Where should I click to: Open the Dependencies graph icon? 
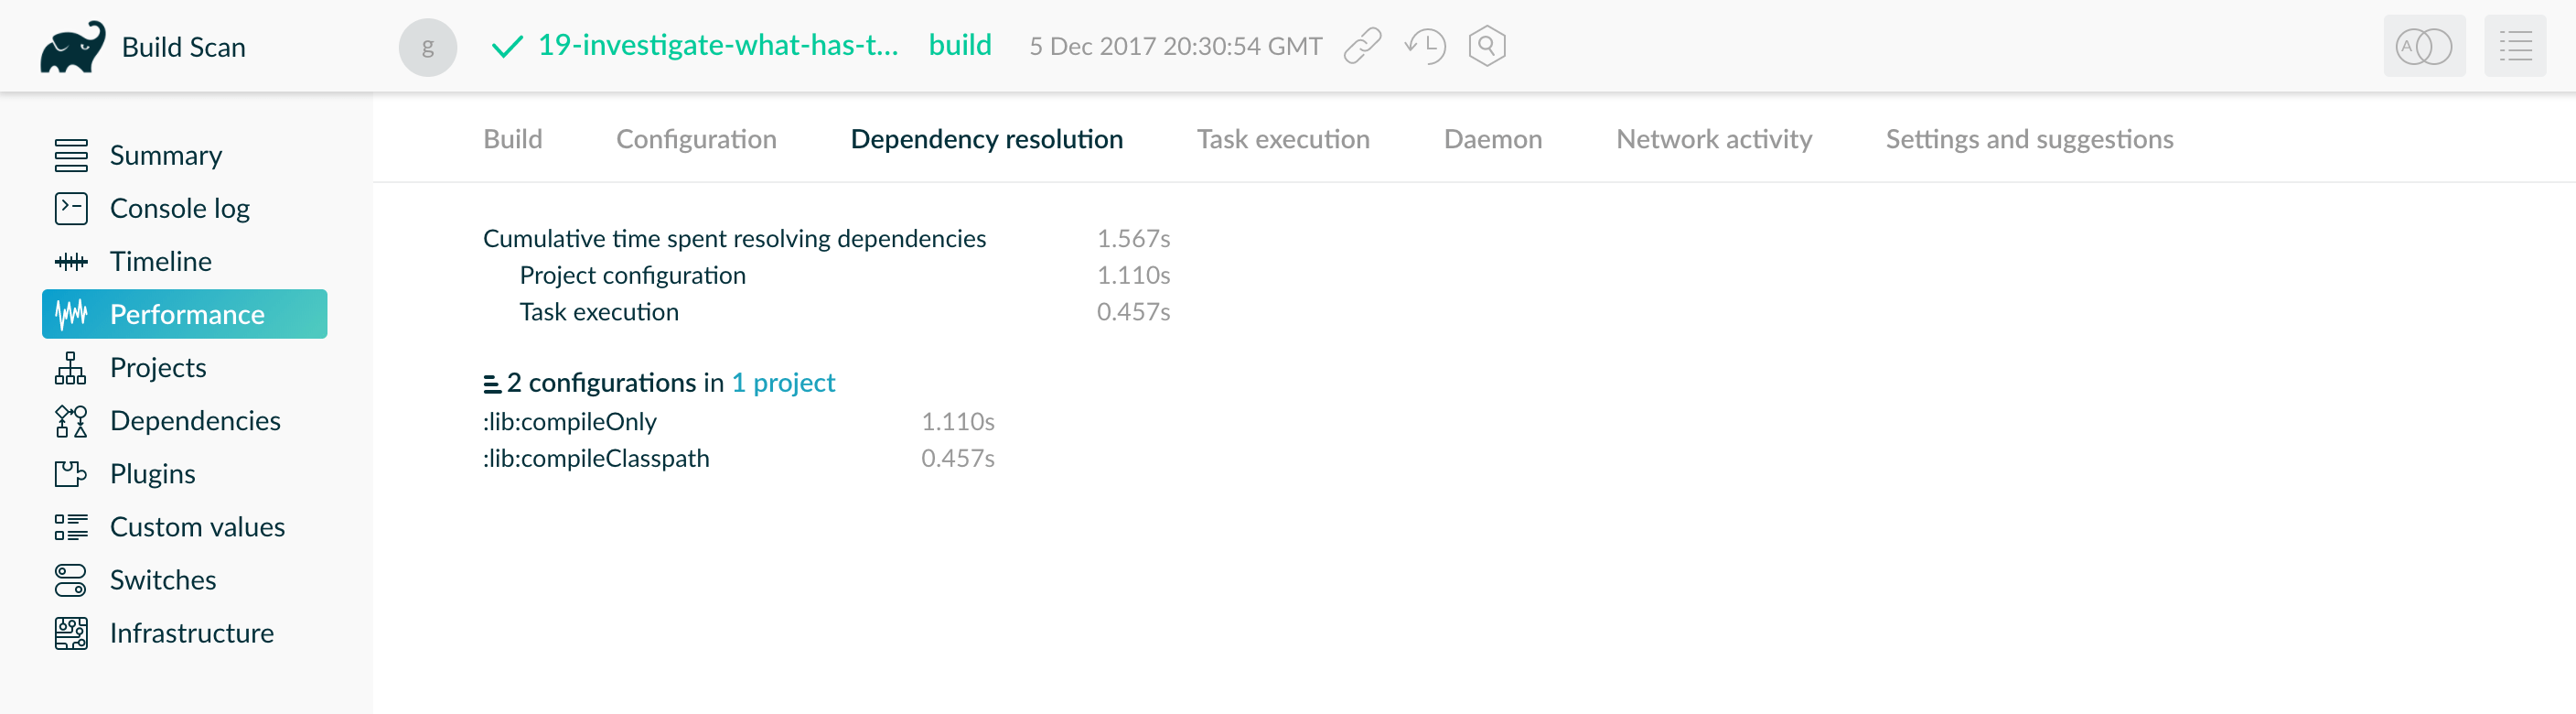[x=70, y=420]
